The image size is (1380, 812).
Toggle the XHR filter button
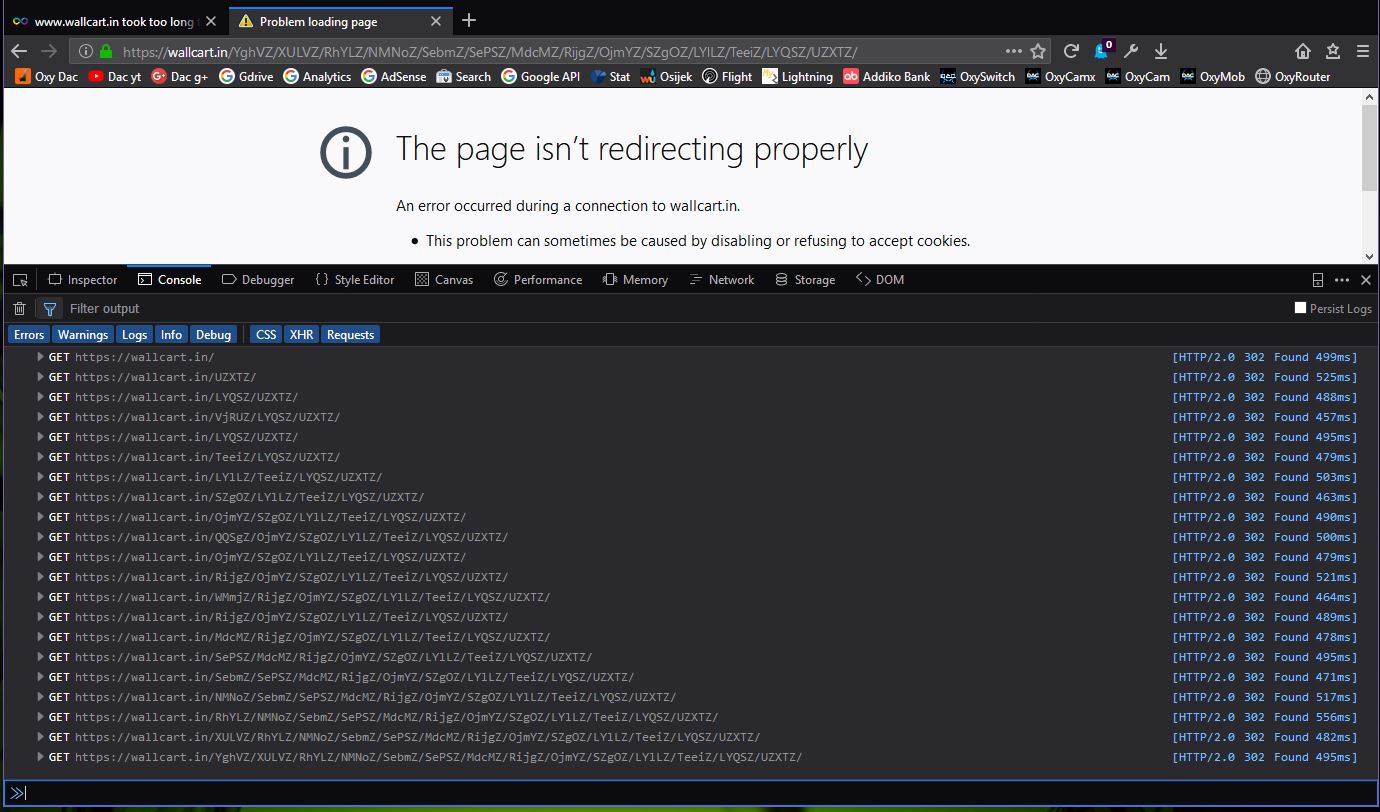click(301, 335)
